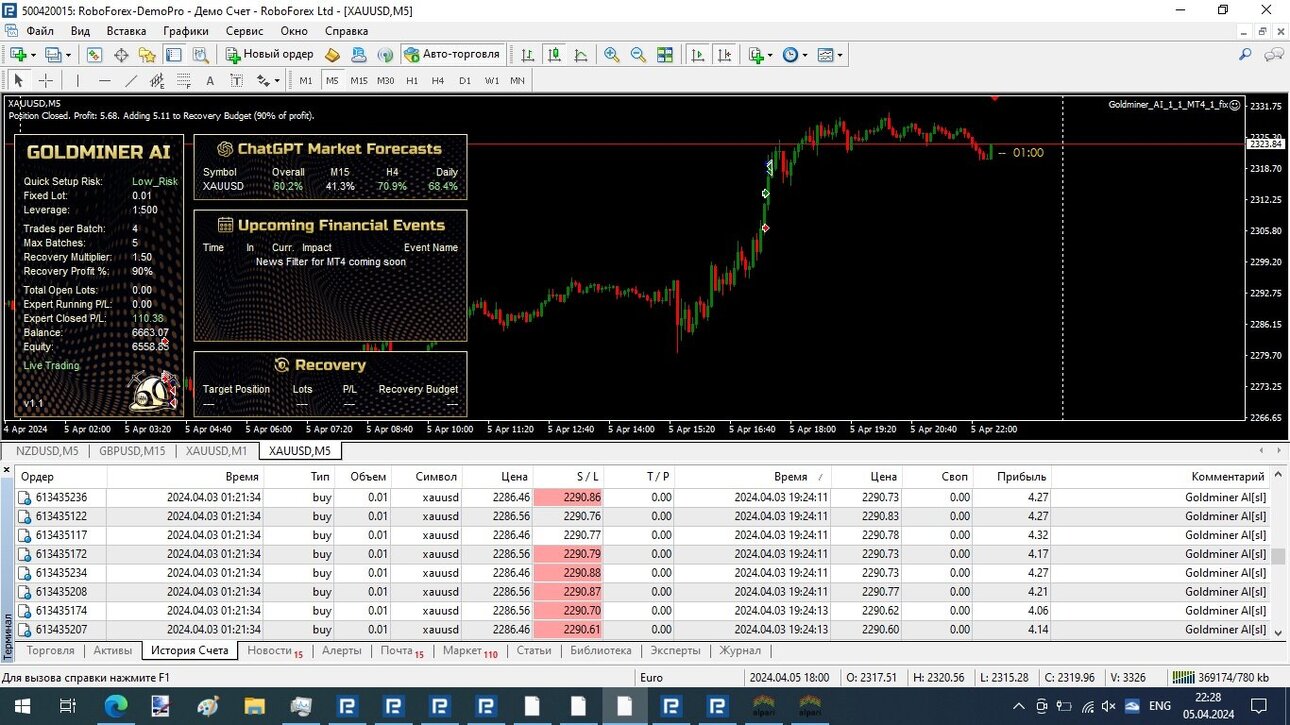1290x725 pixels.
Task: Open the Strategy Tester magnifier icon
Action: coord(201,55)
